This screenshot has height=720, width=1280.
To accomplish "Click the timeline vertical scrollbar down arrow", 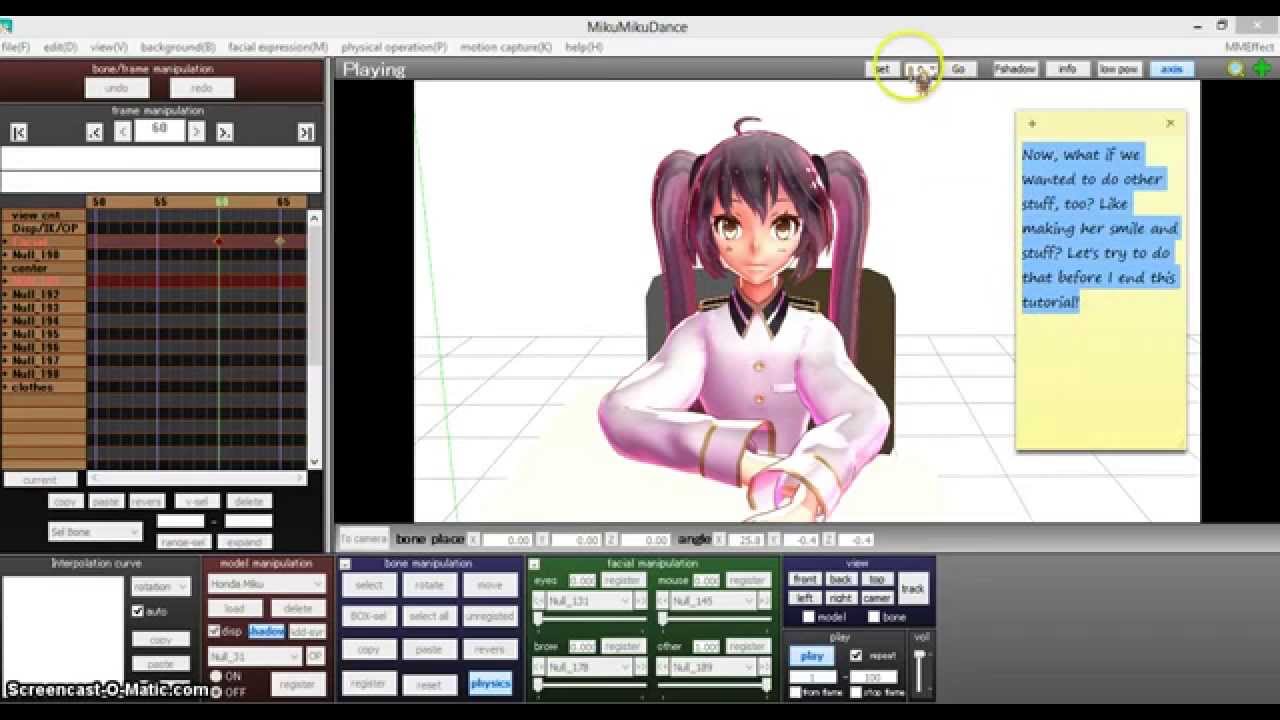I will (x=315, y=462).
